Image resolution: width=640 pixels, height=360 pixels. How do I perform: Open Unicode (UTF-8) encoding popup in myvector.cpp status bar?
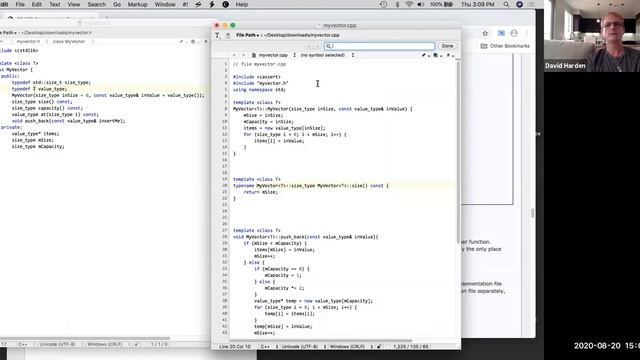[302, 347]
